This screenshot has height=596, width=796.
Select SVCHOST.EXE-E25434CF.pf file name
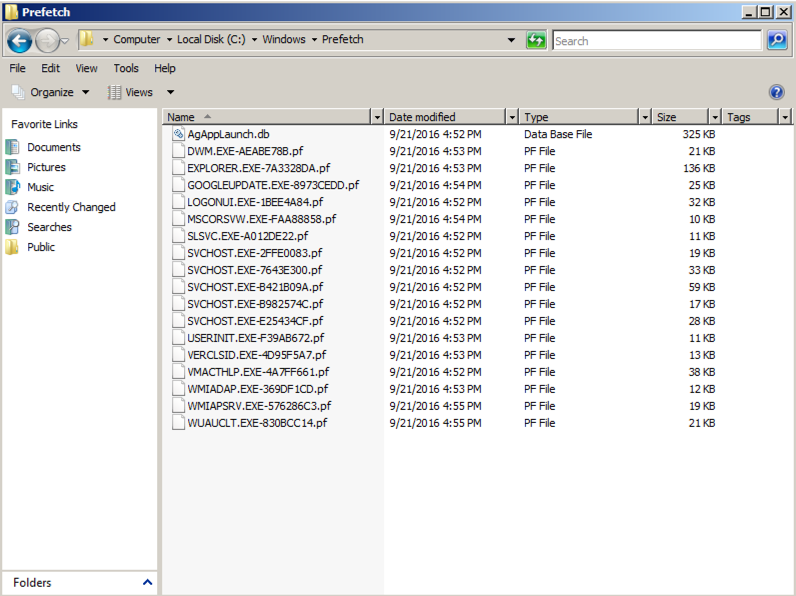click(x=255, y=321)
